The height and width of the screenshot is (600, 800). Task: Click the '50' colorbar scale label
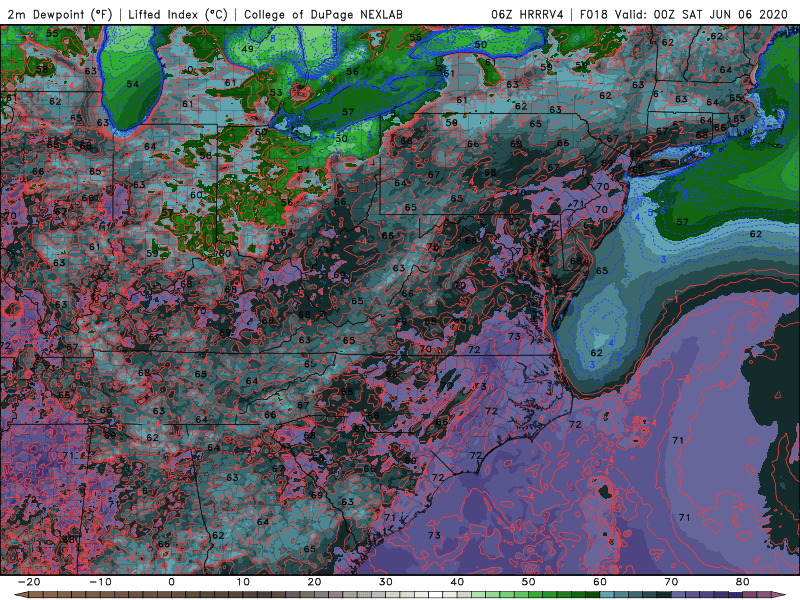click(529, 582)
